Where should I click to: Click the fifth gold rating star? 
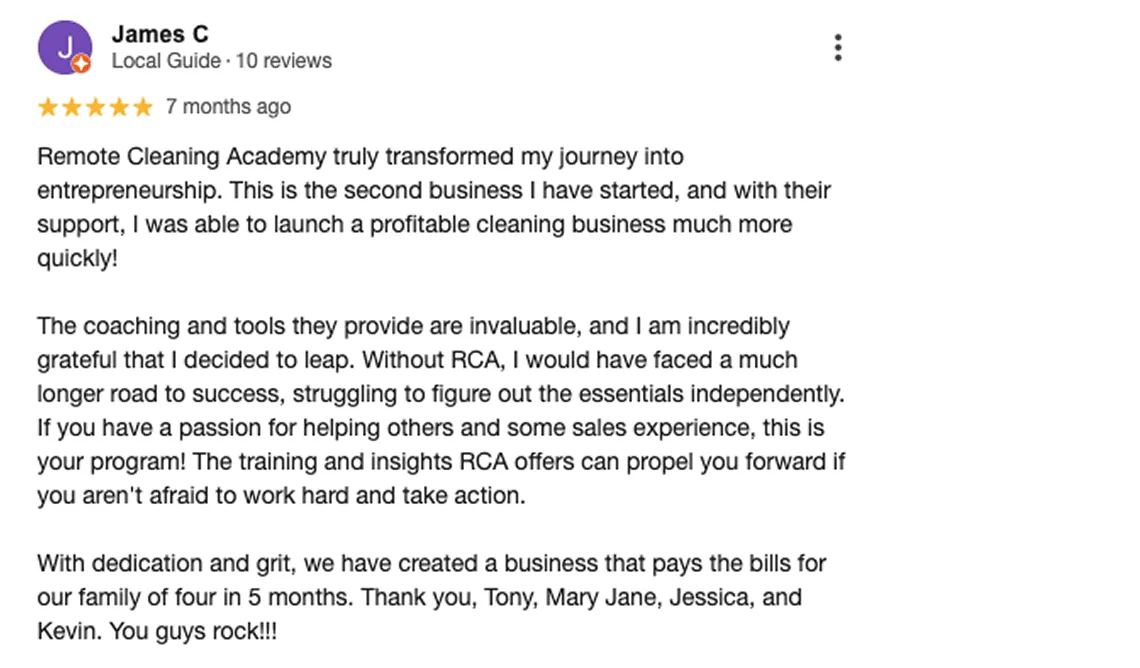143,107
